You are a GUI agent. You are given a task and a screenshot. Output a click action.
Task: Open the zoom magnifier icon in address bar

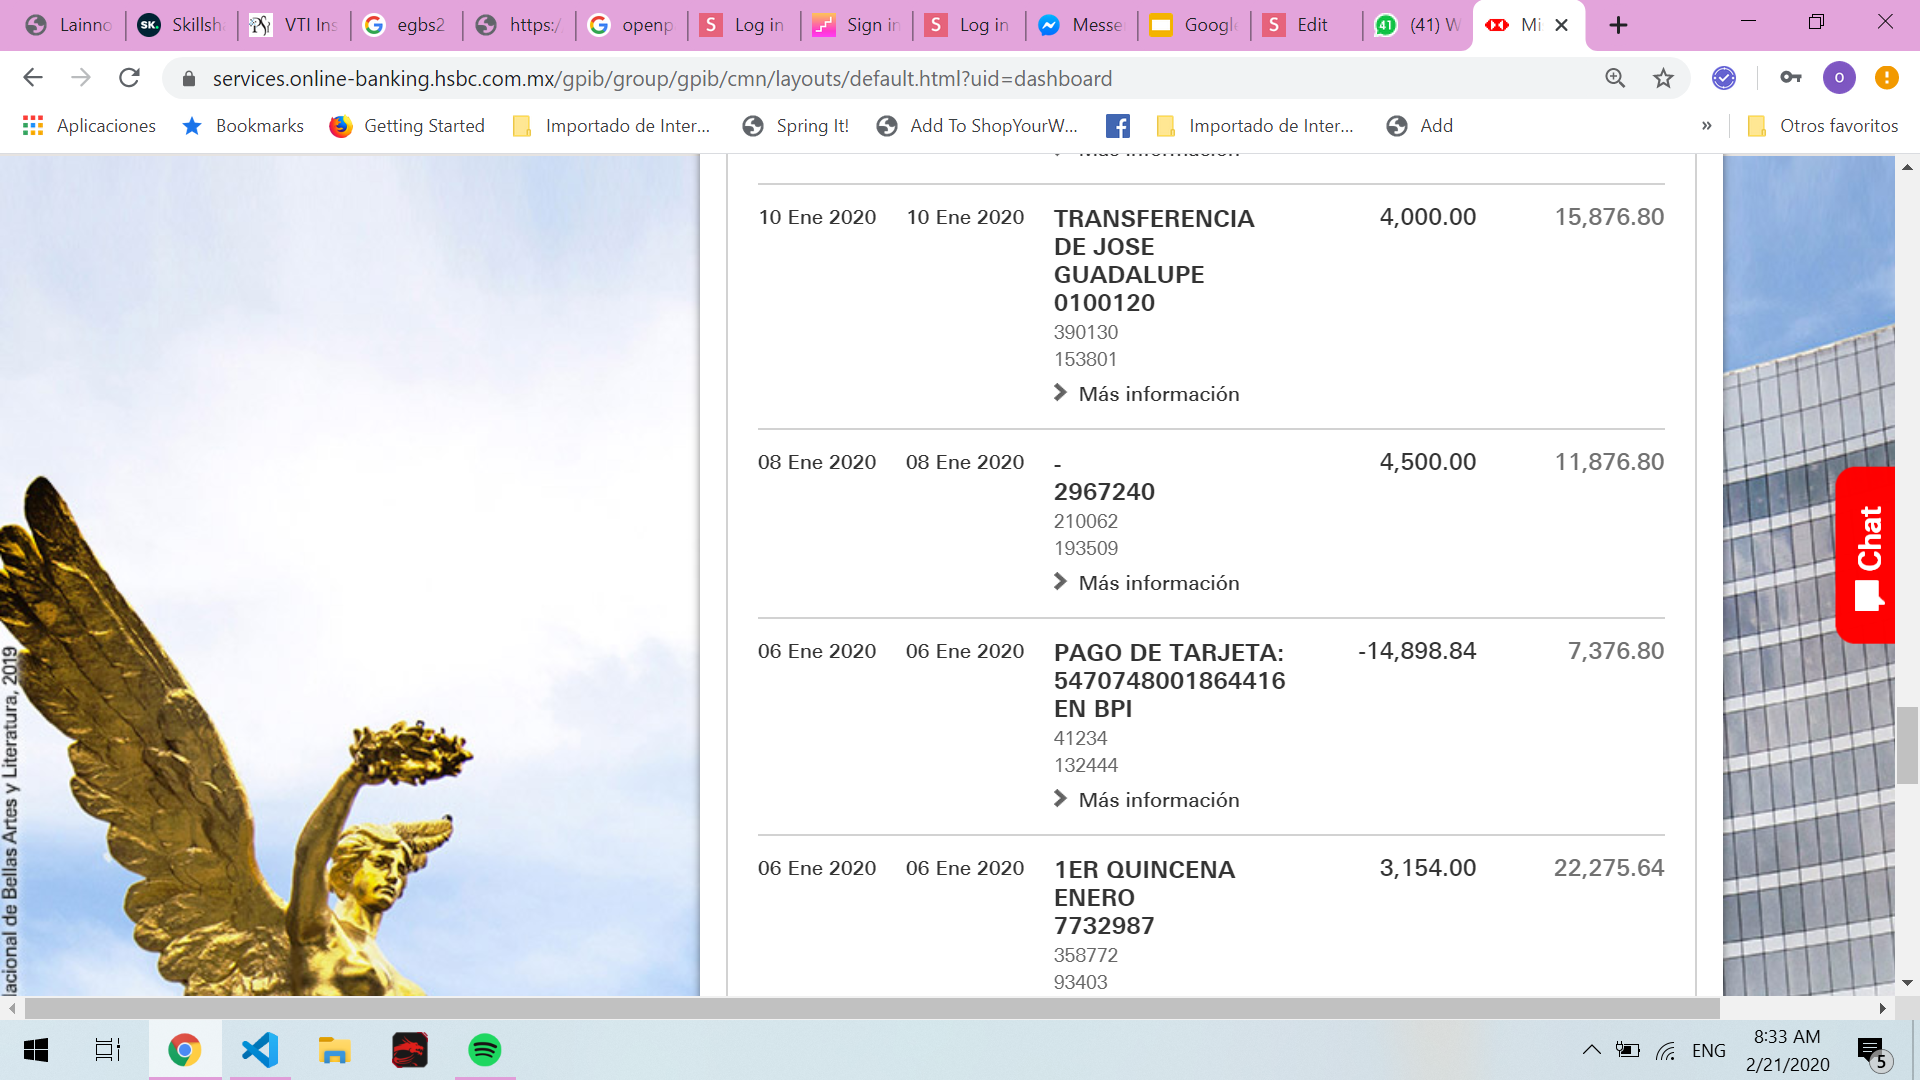click(x=1615, y=78)
